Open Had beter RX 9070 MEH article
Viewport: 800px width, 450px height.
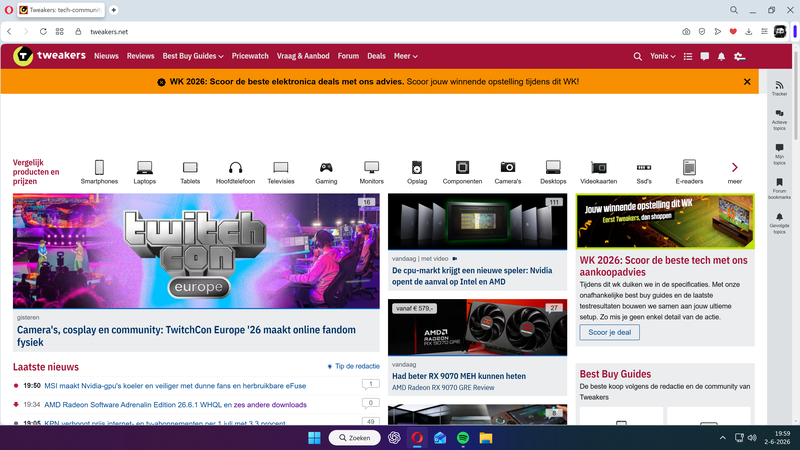point(459,376)
